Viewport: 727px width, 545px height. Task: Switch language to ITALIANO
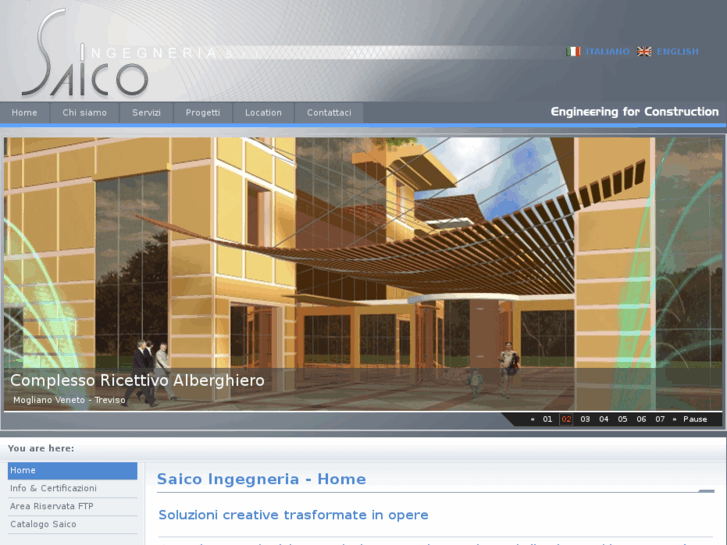607,51
